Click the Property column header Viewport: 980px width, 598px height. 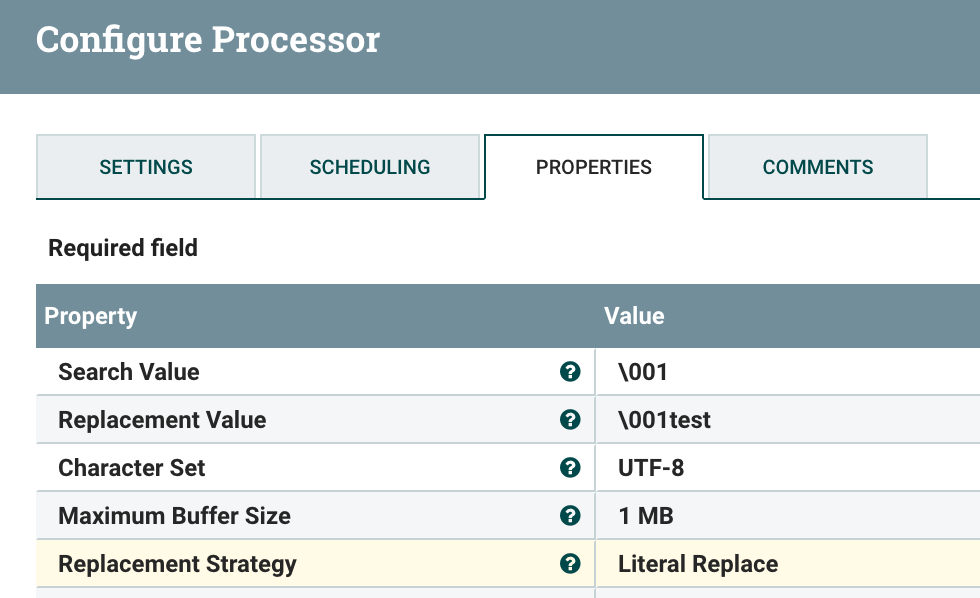pos(91,316)
